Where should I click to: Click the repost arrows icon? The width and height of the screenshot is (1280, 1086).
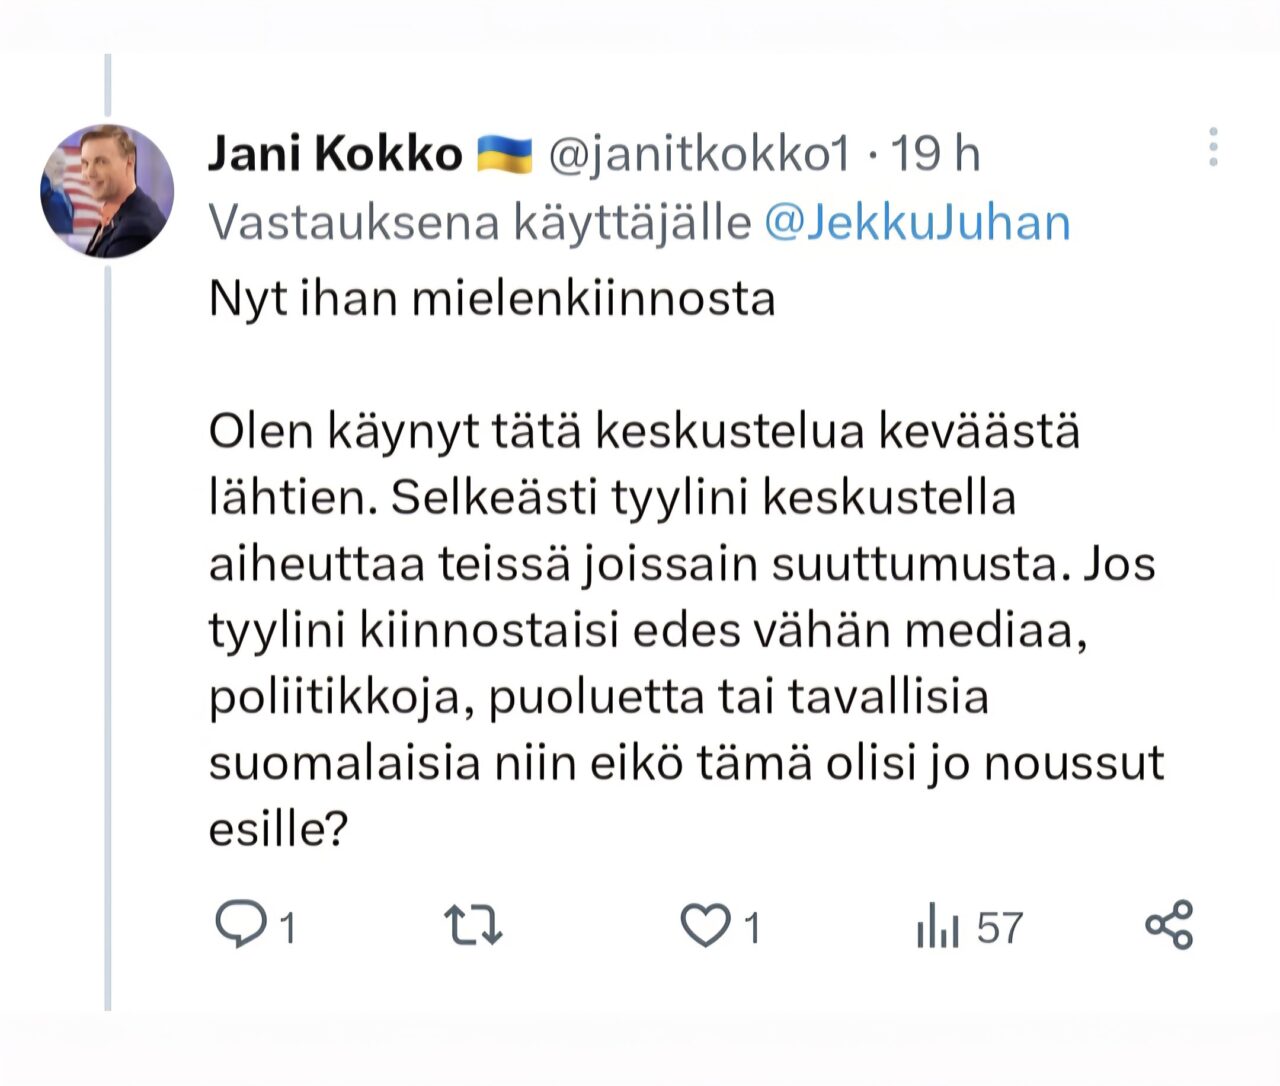click(x=472, y=925)
